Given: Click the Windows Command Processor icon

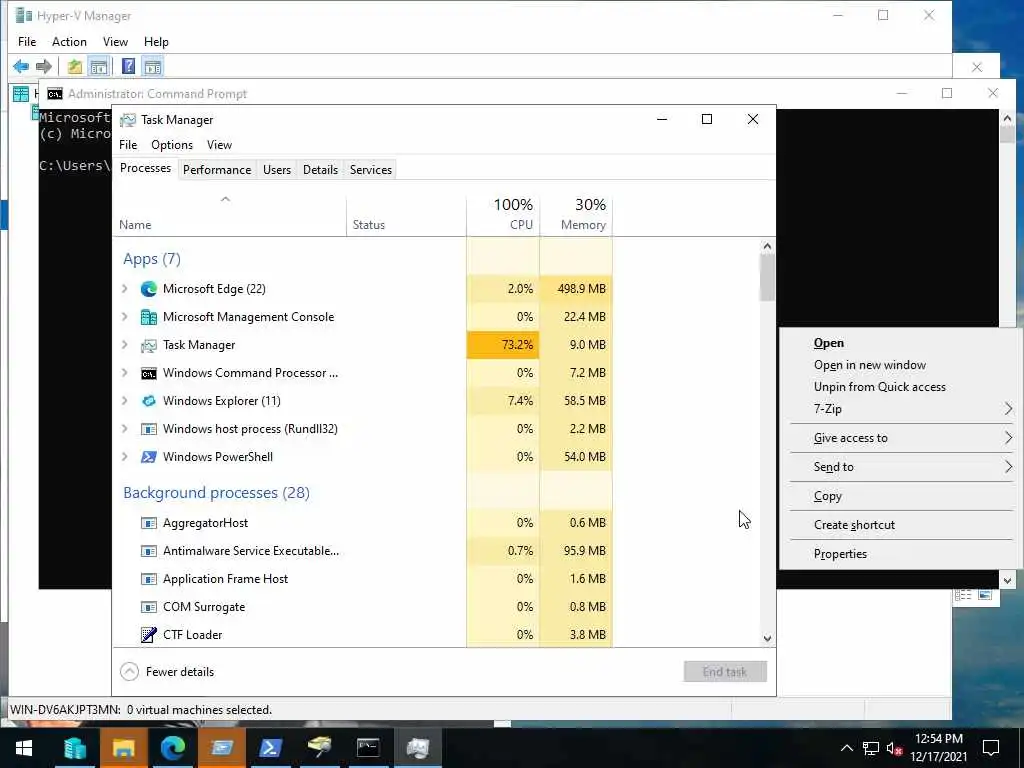Looking at the screenshot, I should [x=149, y=373].
